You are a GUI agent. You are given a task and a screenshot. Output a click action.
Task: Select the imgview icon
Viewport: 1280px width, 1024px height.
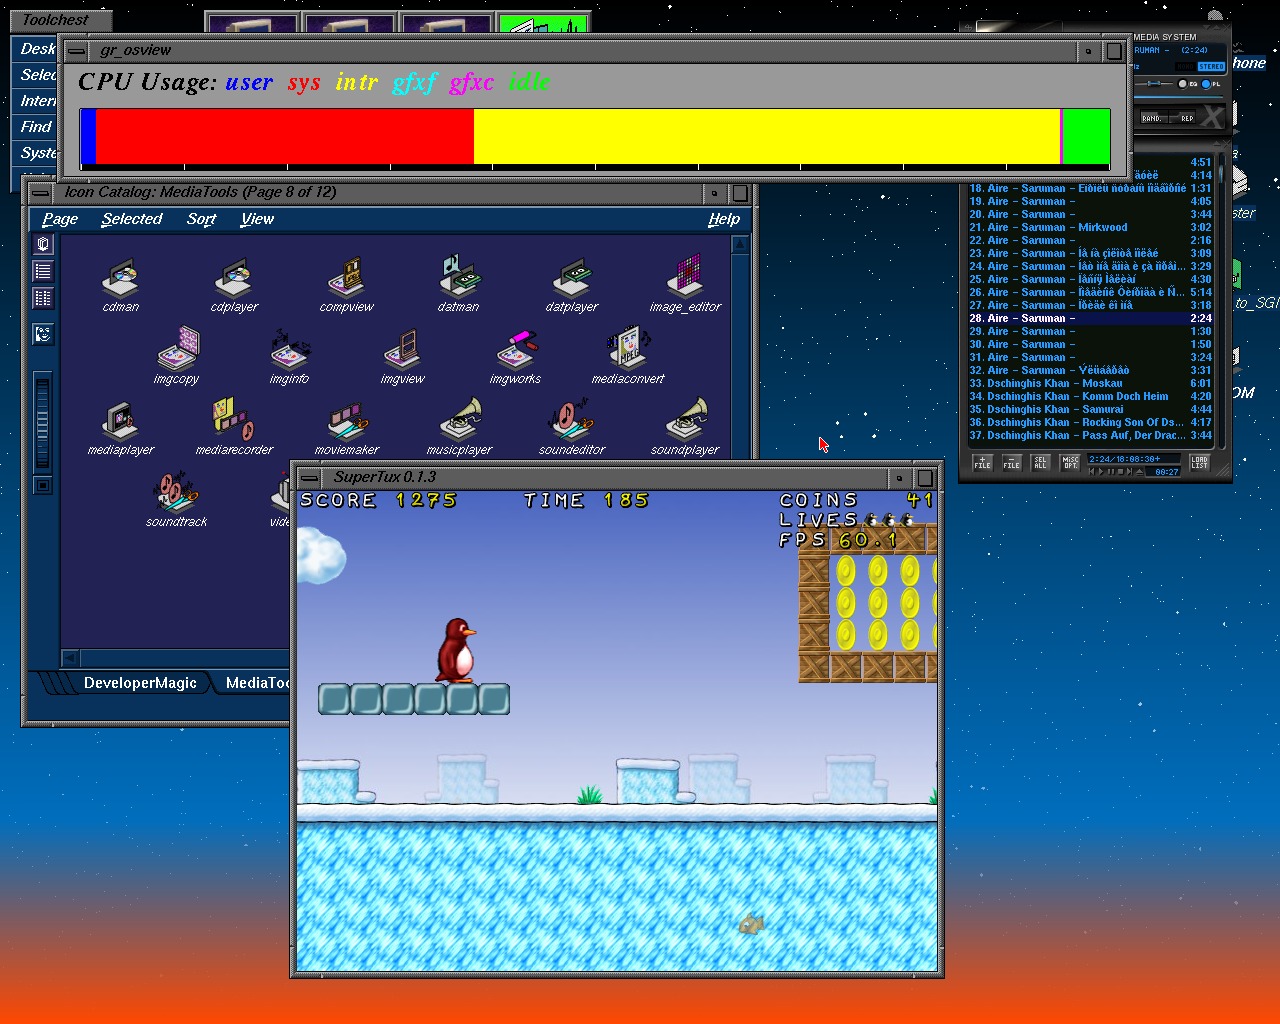(x=402, y=357)
